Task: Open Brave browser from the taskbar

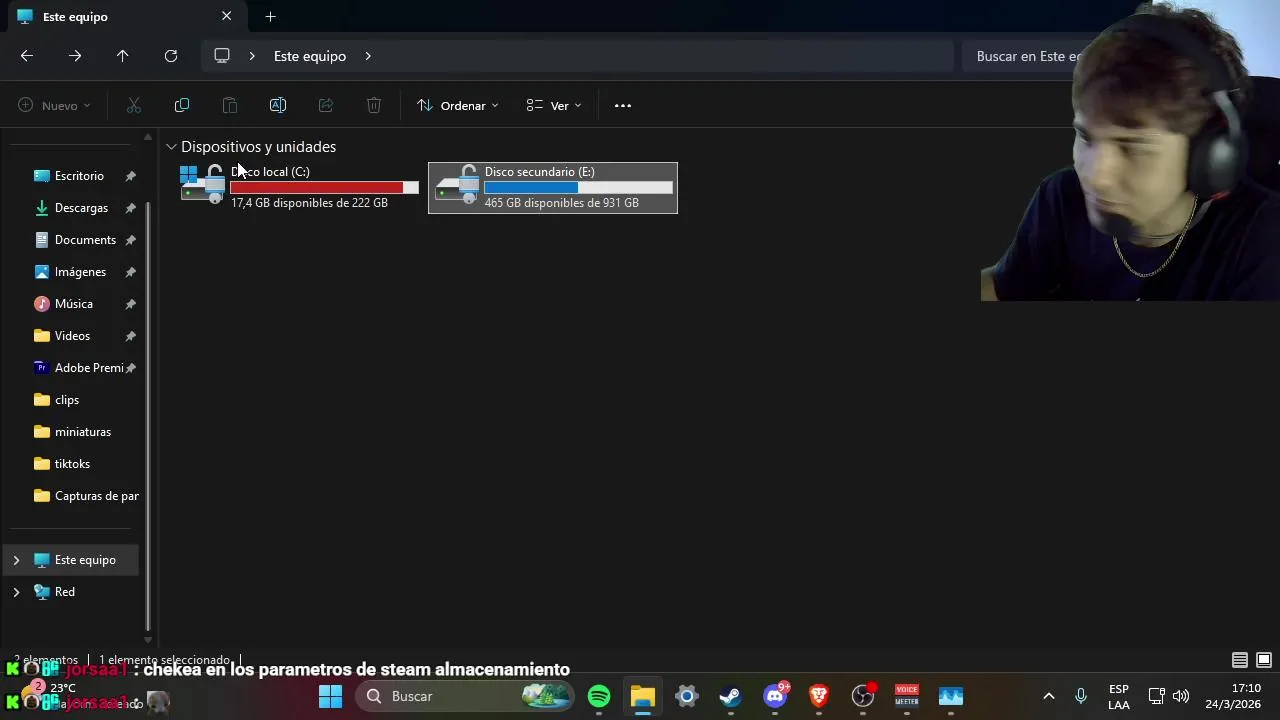Action: (819, 696)
